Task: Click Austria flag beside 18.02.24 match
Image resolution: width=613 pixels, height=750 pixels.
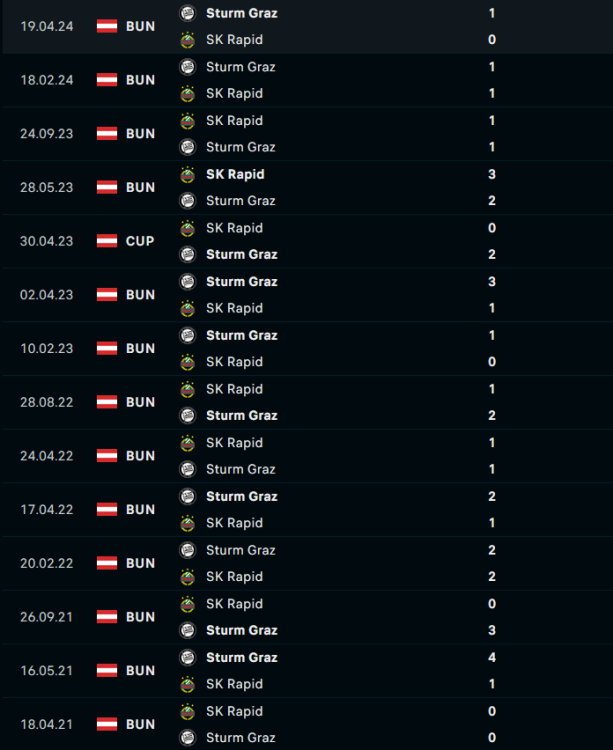Action: 107,80
